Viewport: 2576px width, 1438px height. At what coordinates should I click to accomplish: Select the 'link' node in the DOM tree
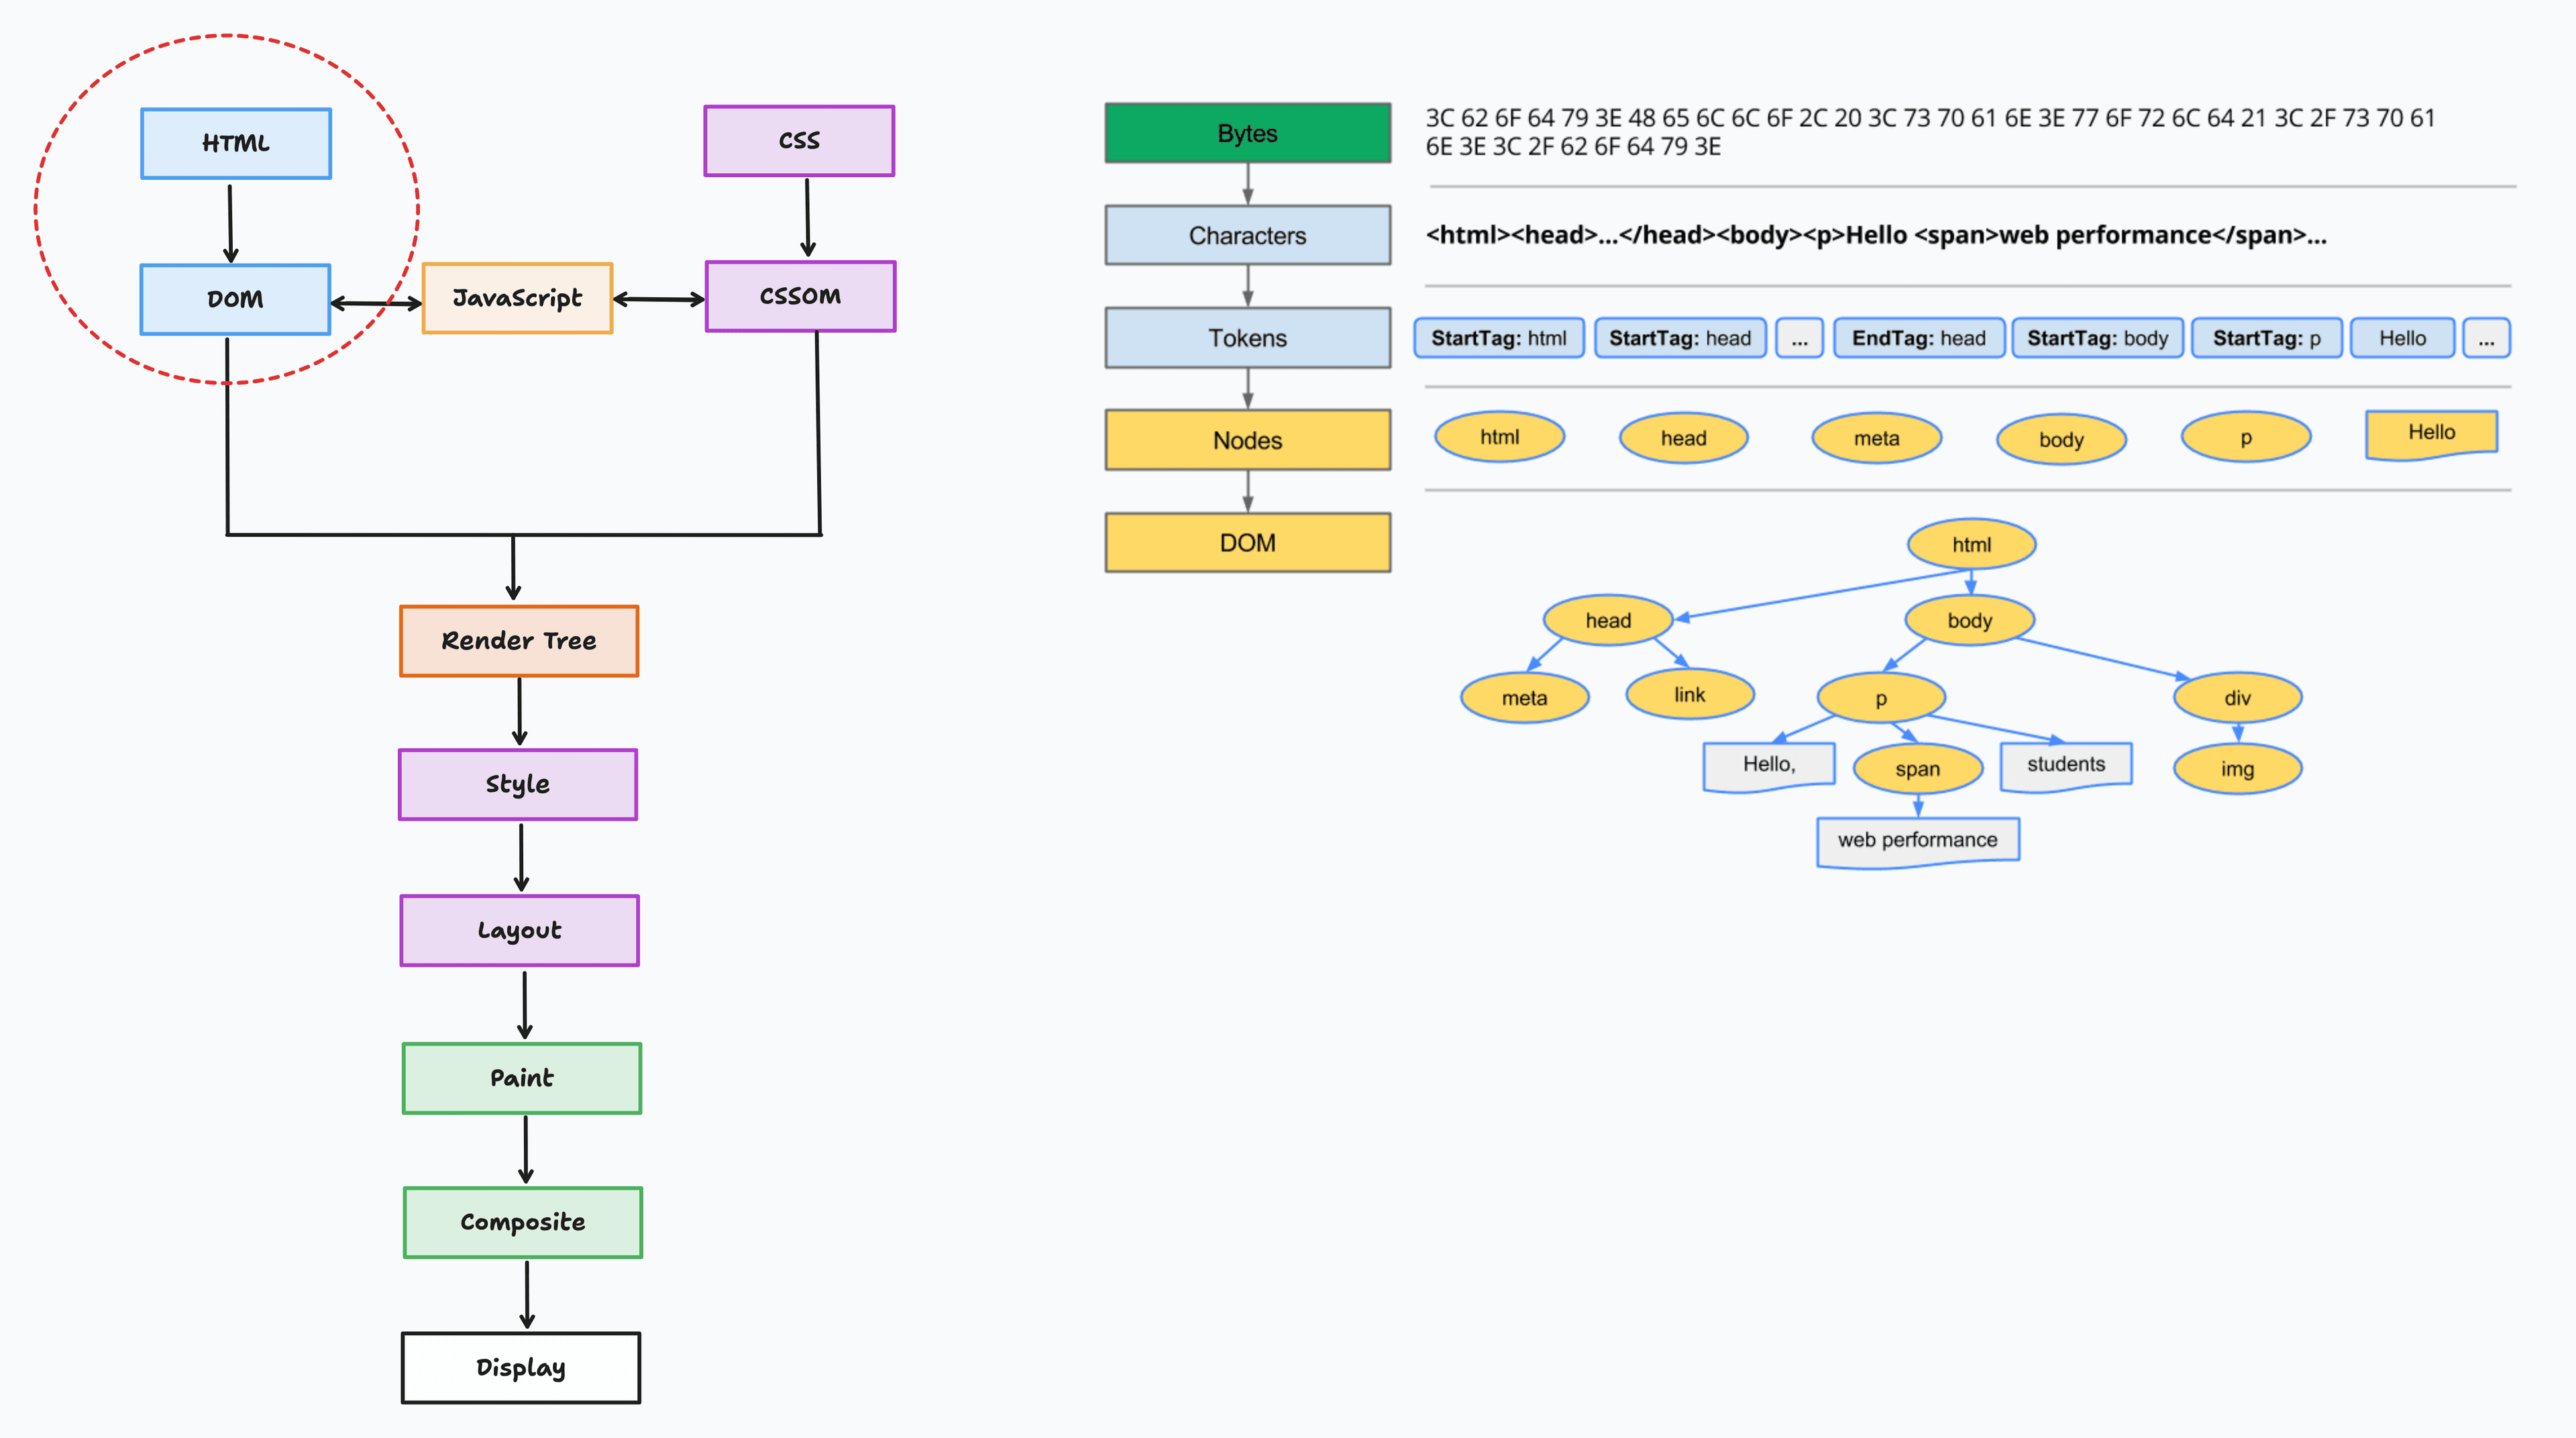click(x=1690, y=695)
